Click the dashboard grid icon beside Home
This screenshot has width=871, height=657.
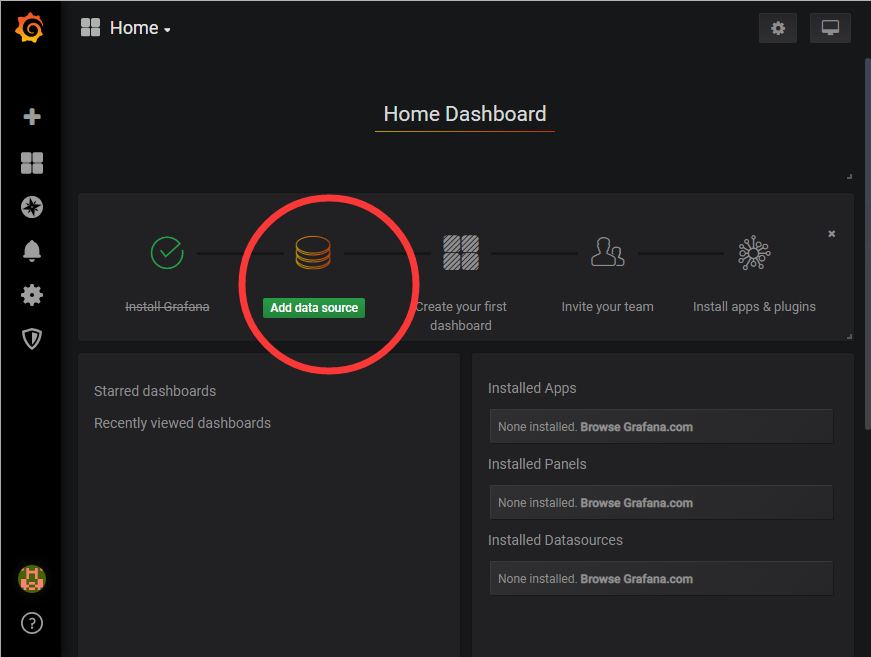(90, 27)
